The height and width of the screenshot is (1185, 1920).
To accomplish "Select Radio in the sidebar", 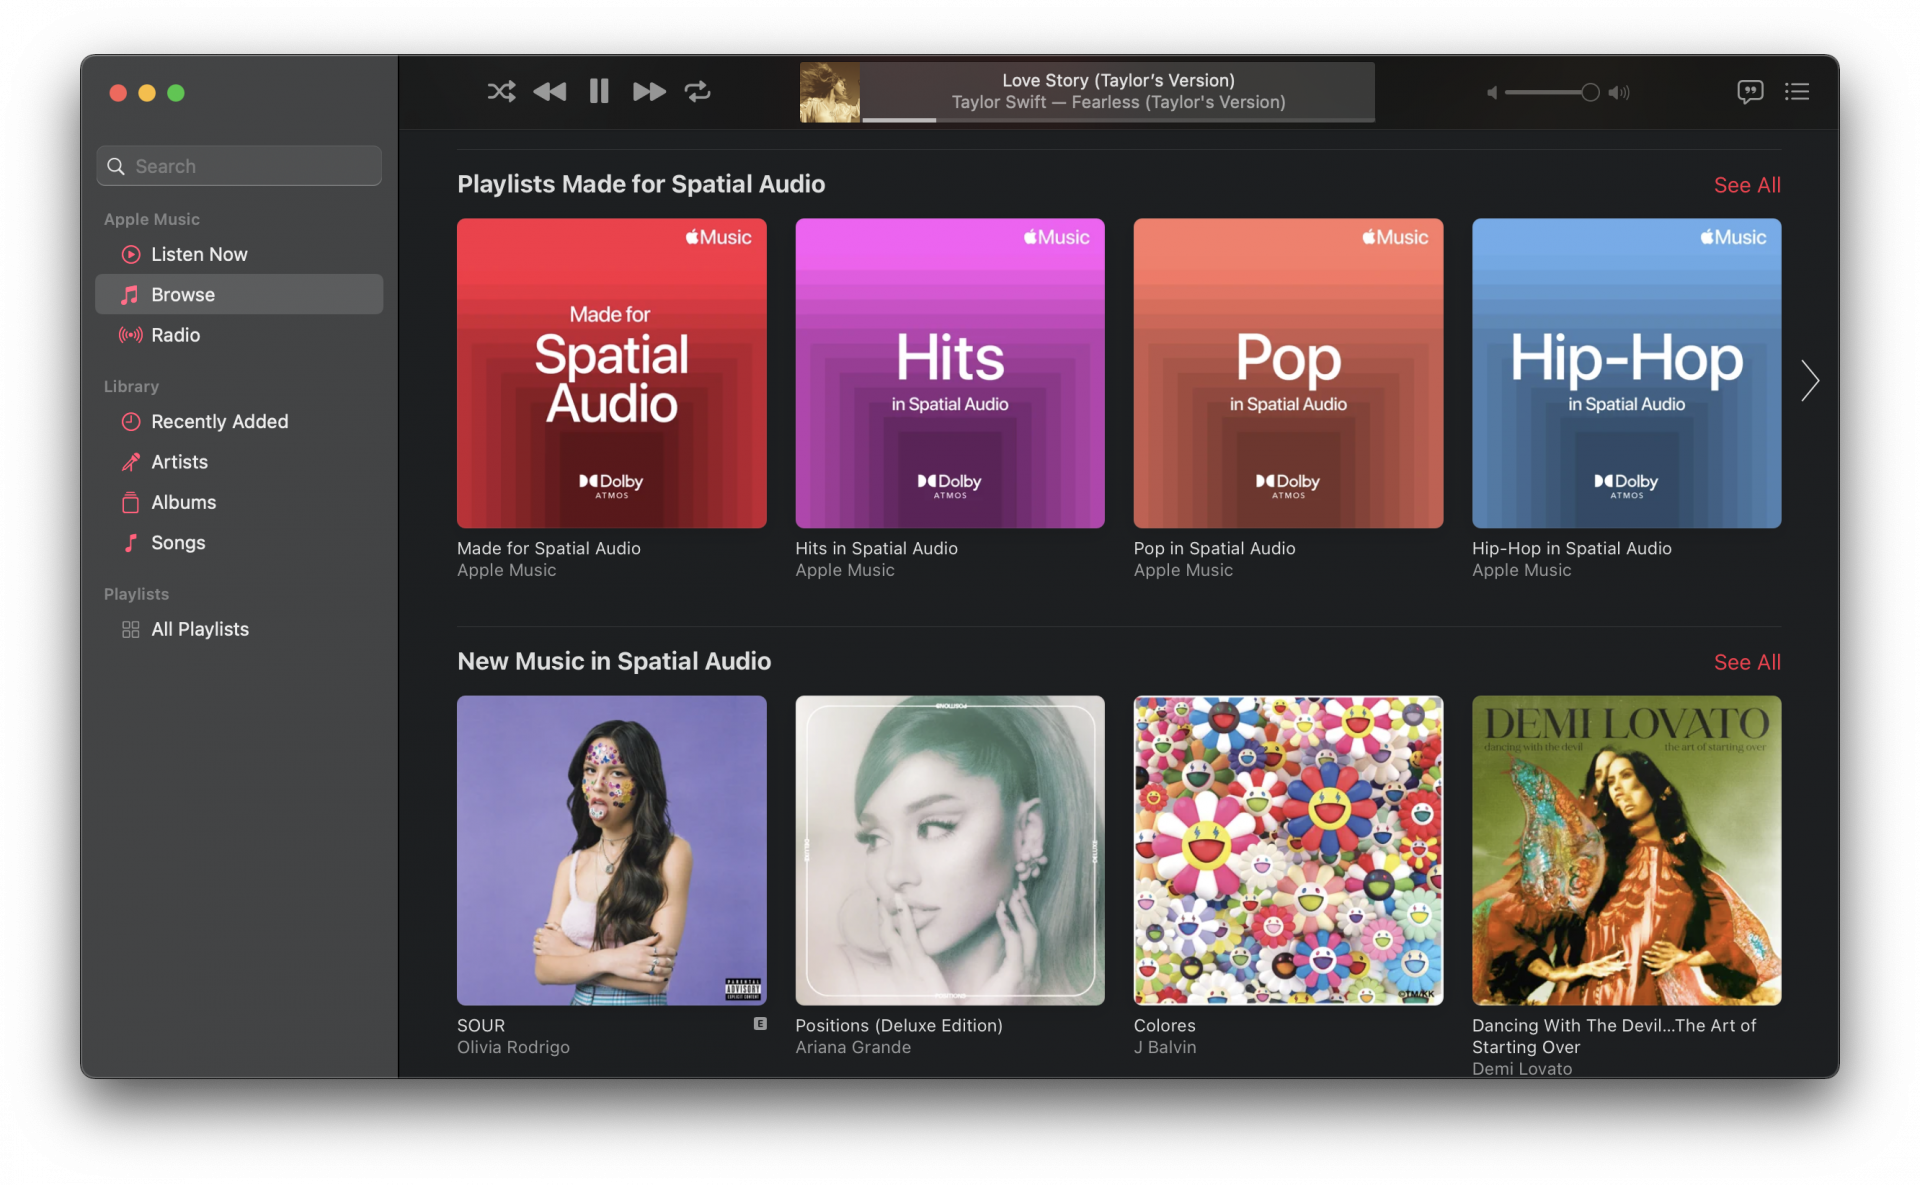I will click(x=175, y=335).
